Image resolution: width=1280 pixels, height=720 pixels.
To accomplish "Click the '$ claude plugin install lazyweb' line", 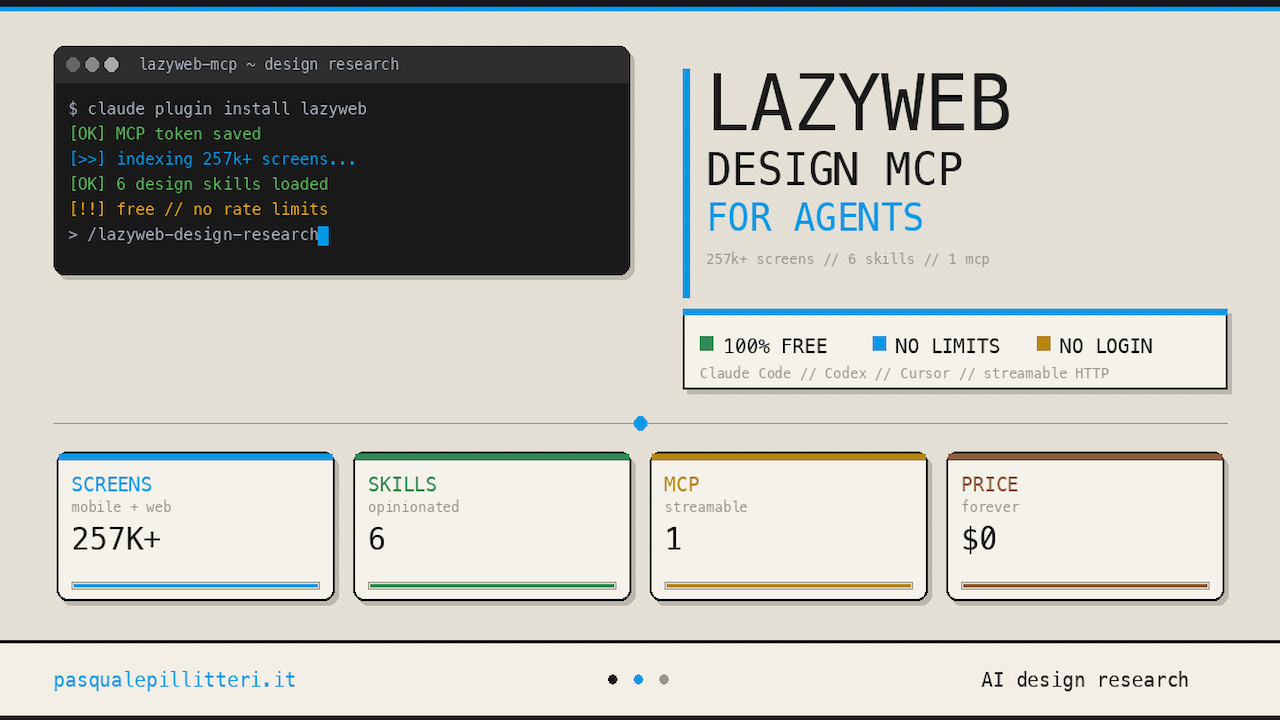I will pos(218,109).
